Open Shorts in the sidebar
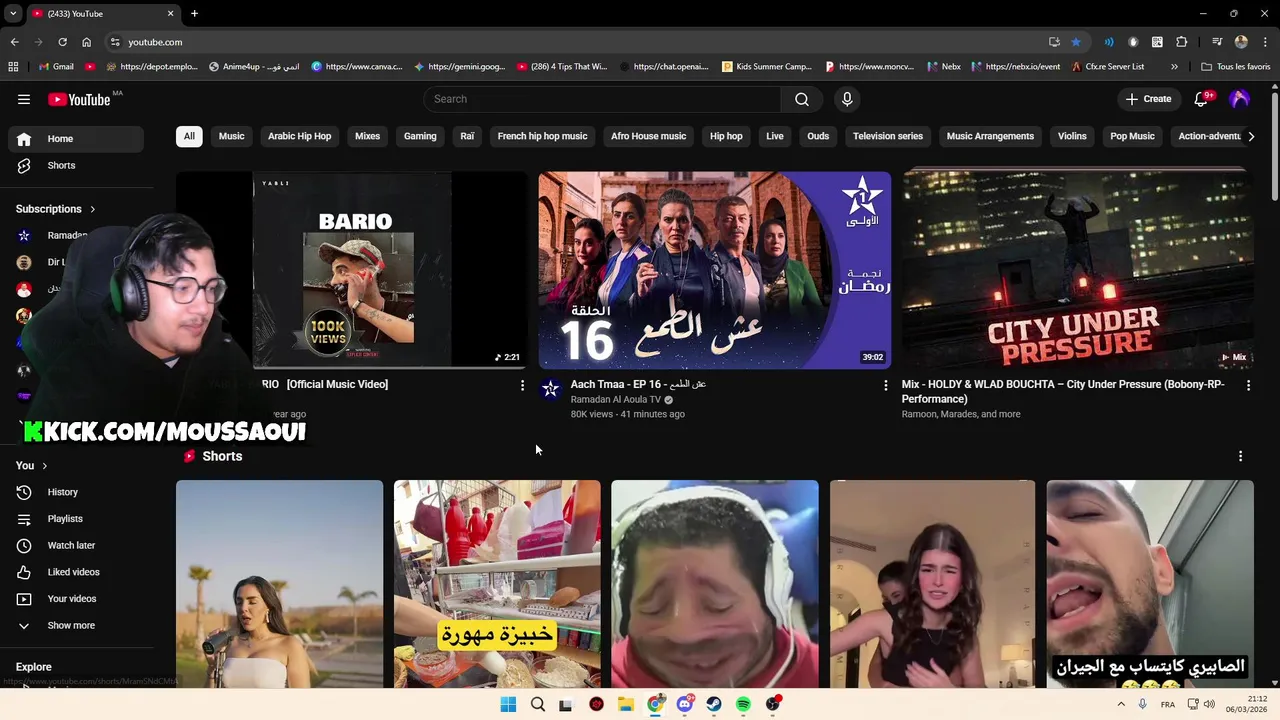This screenshot has height=720, width=1280. (x=76, y=165)
